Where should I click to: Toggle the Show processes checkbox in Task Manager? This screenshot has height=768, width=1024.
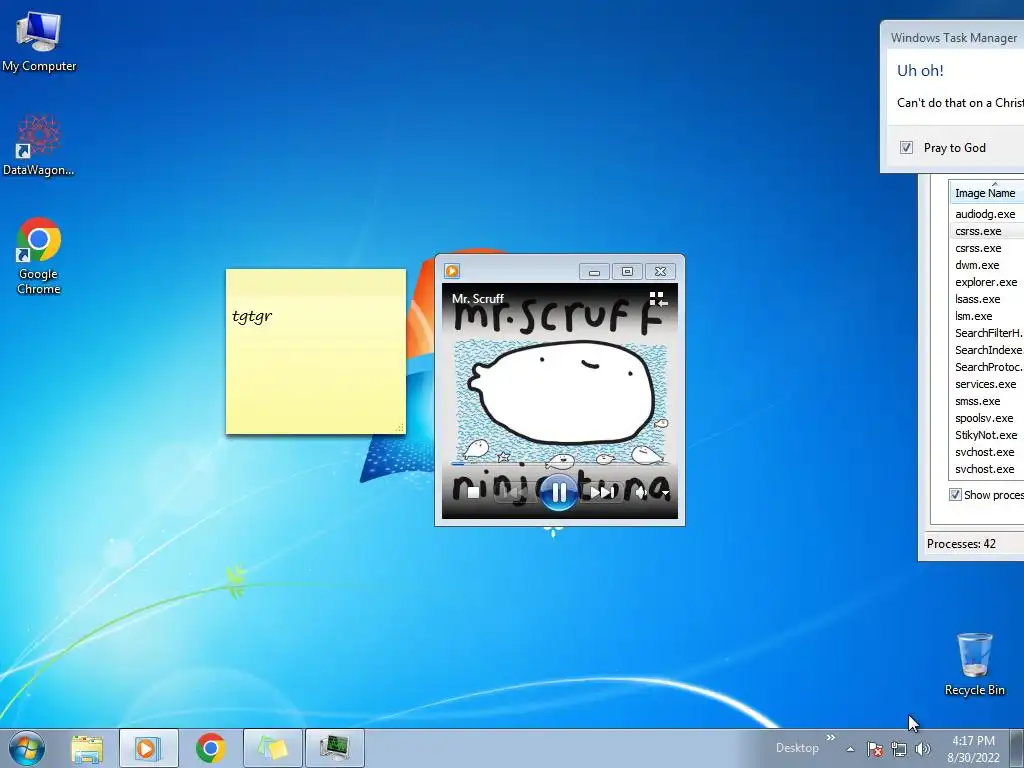point(955,495)
